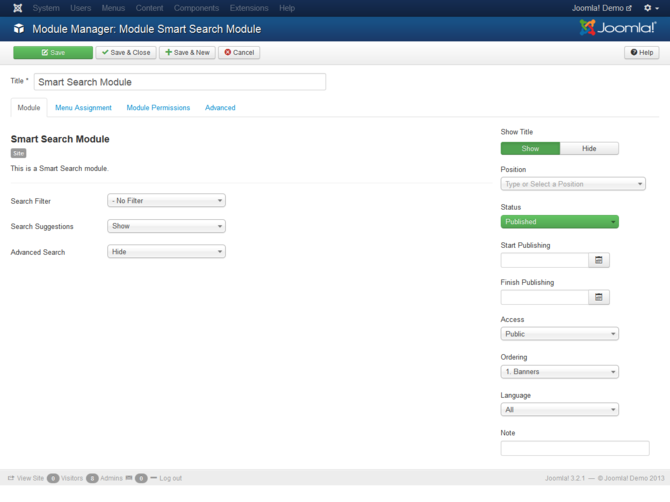
Task: Set Show Title to Hide
Action: 589,148
